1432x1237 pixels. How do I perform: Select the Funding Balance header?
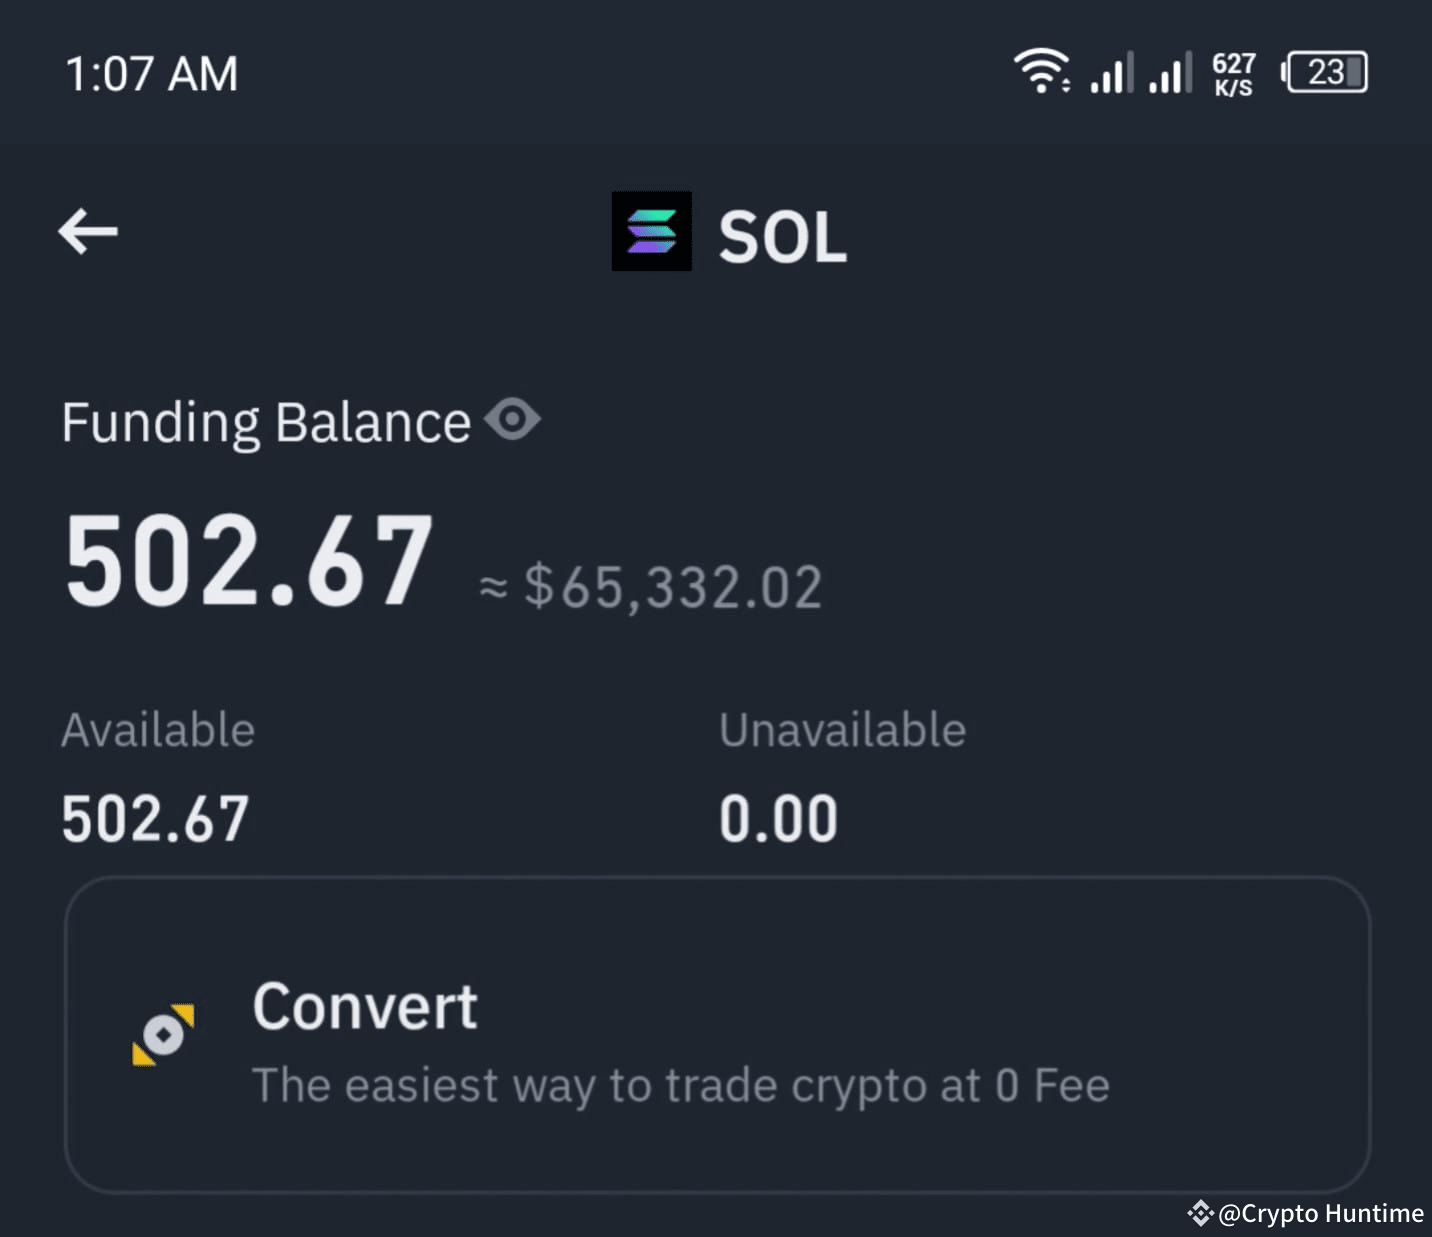click(265, 420)
